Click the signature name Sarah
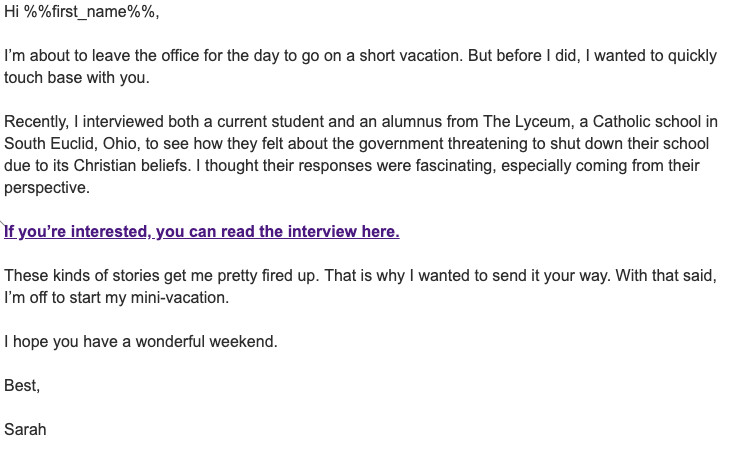Viewport: 744px width, 461px height. [x=25, y=429]
